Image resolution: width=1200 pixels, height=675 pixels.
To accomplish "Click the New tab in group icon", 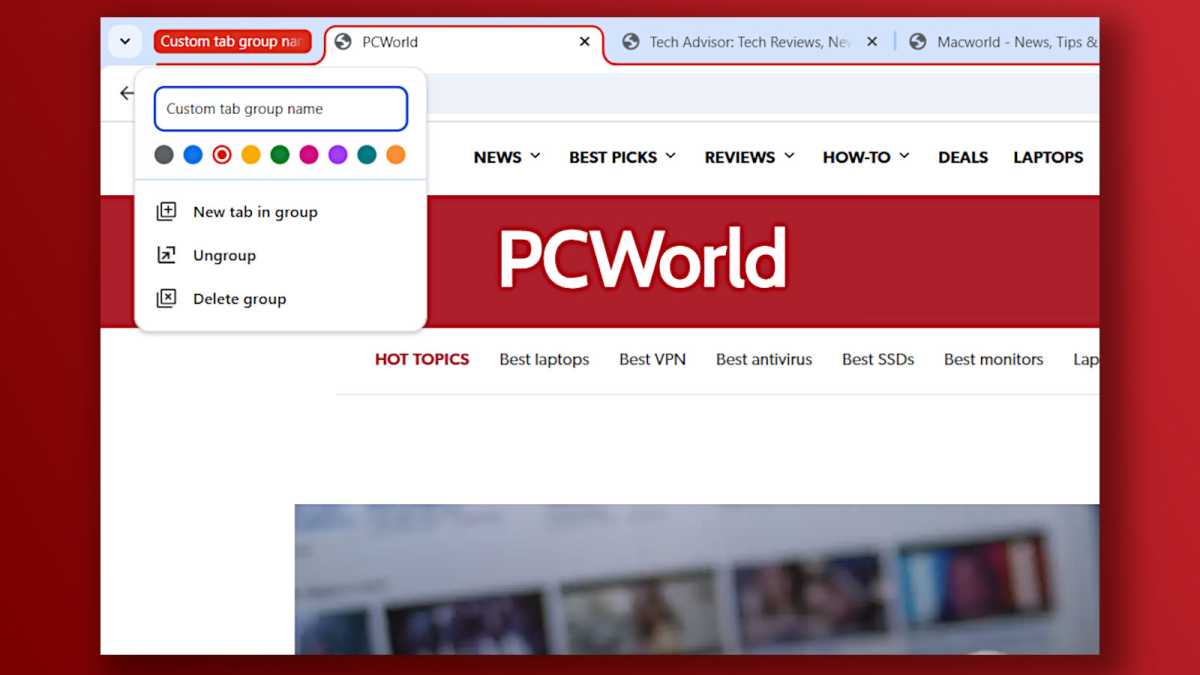I will click(166, 211).
